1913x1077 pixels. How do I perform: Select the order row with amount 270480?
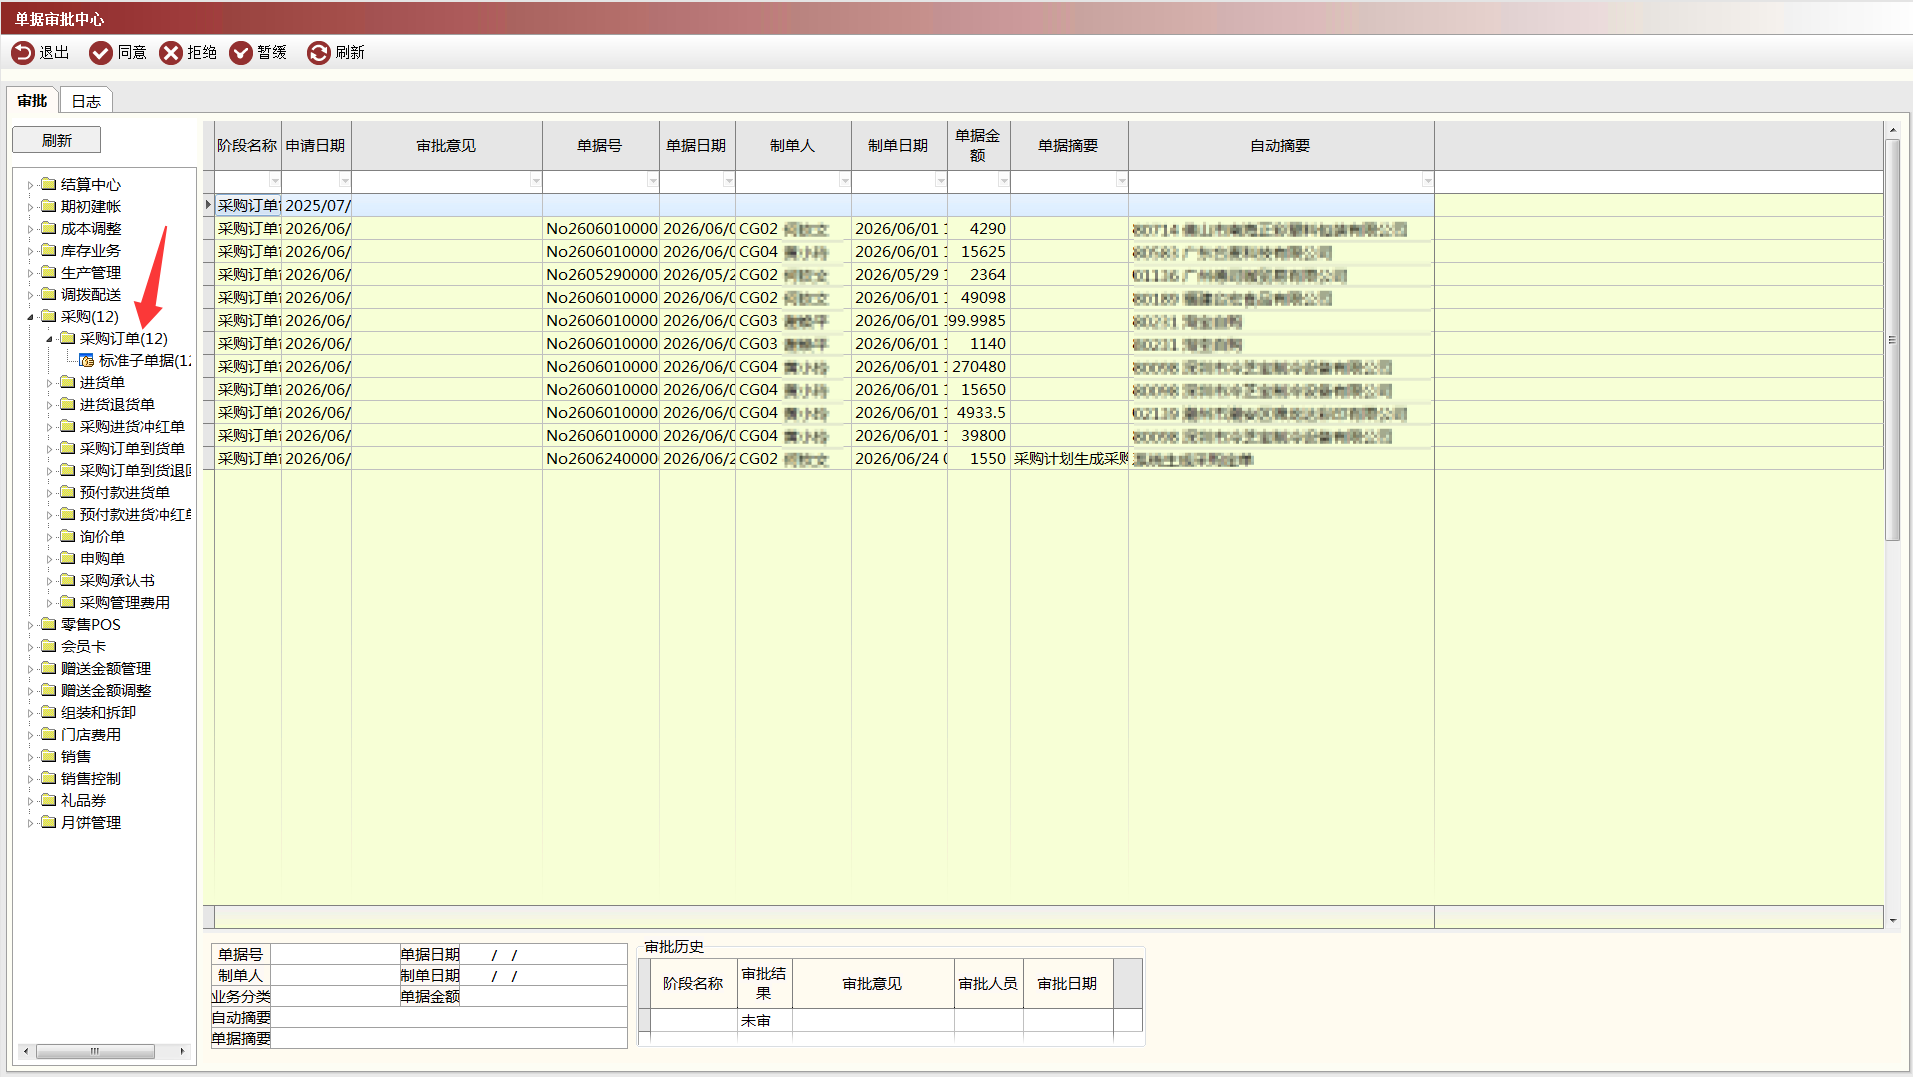coord(825,367)
